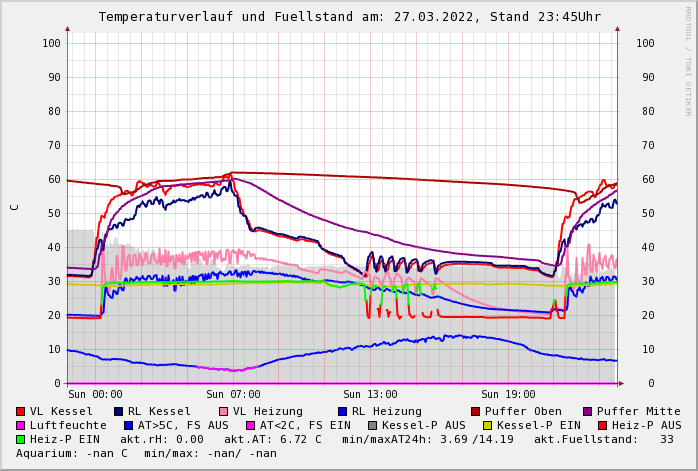
Task: Click the Sun 07:00 time axis label
Action: (233, 395)
